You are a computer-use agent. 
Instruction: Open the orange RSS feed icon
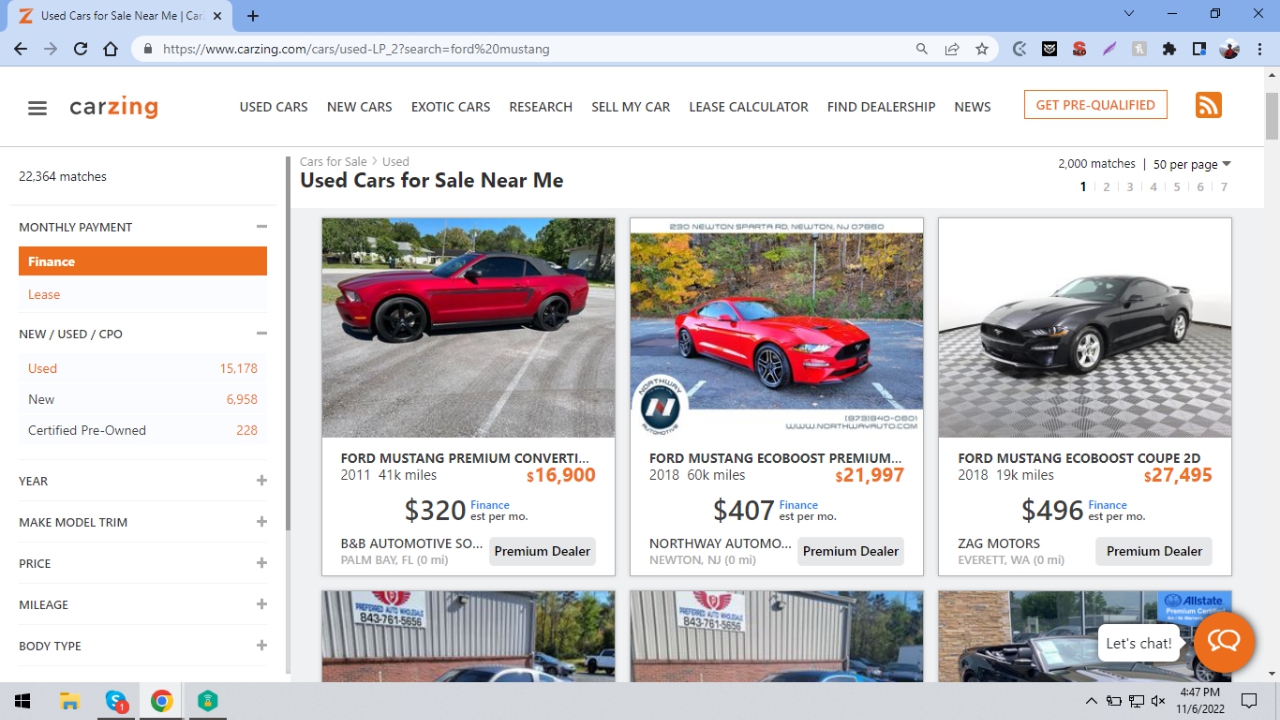pos(1208,105)
